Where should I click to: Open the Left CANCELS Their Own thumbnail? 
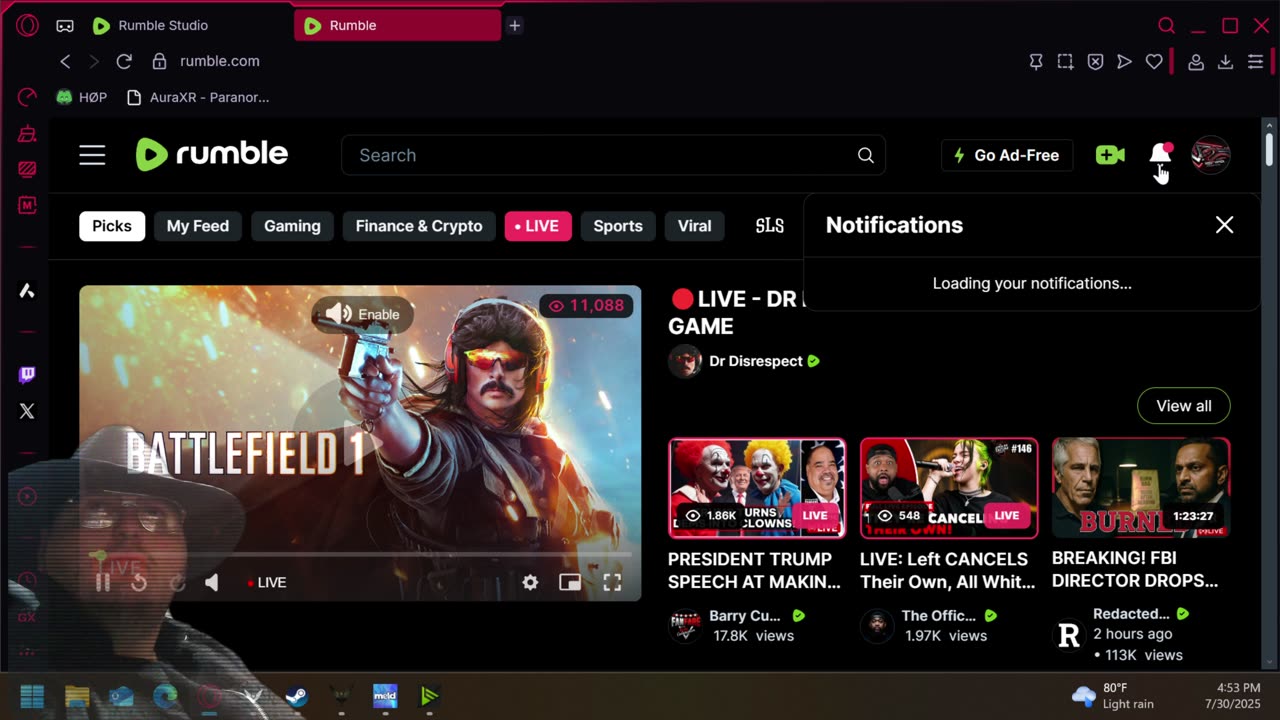[x=949, y=488]
